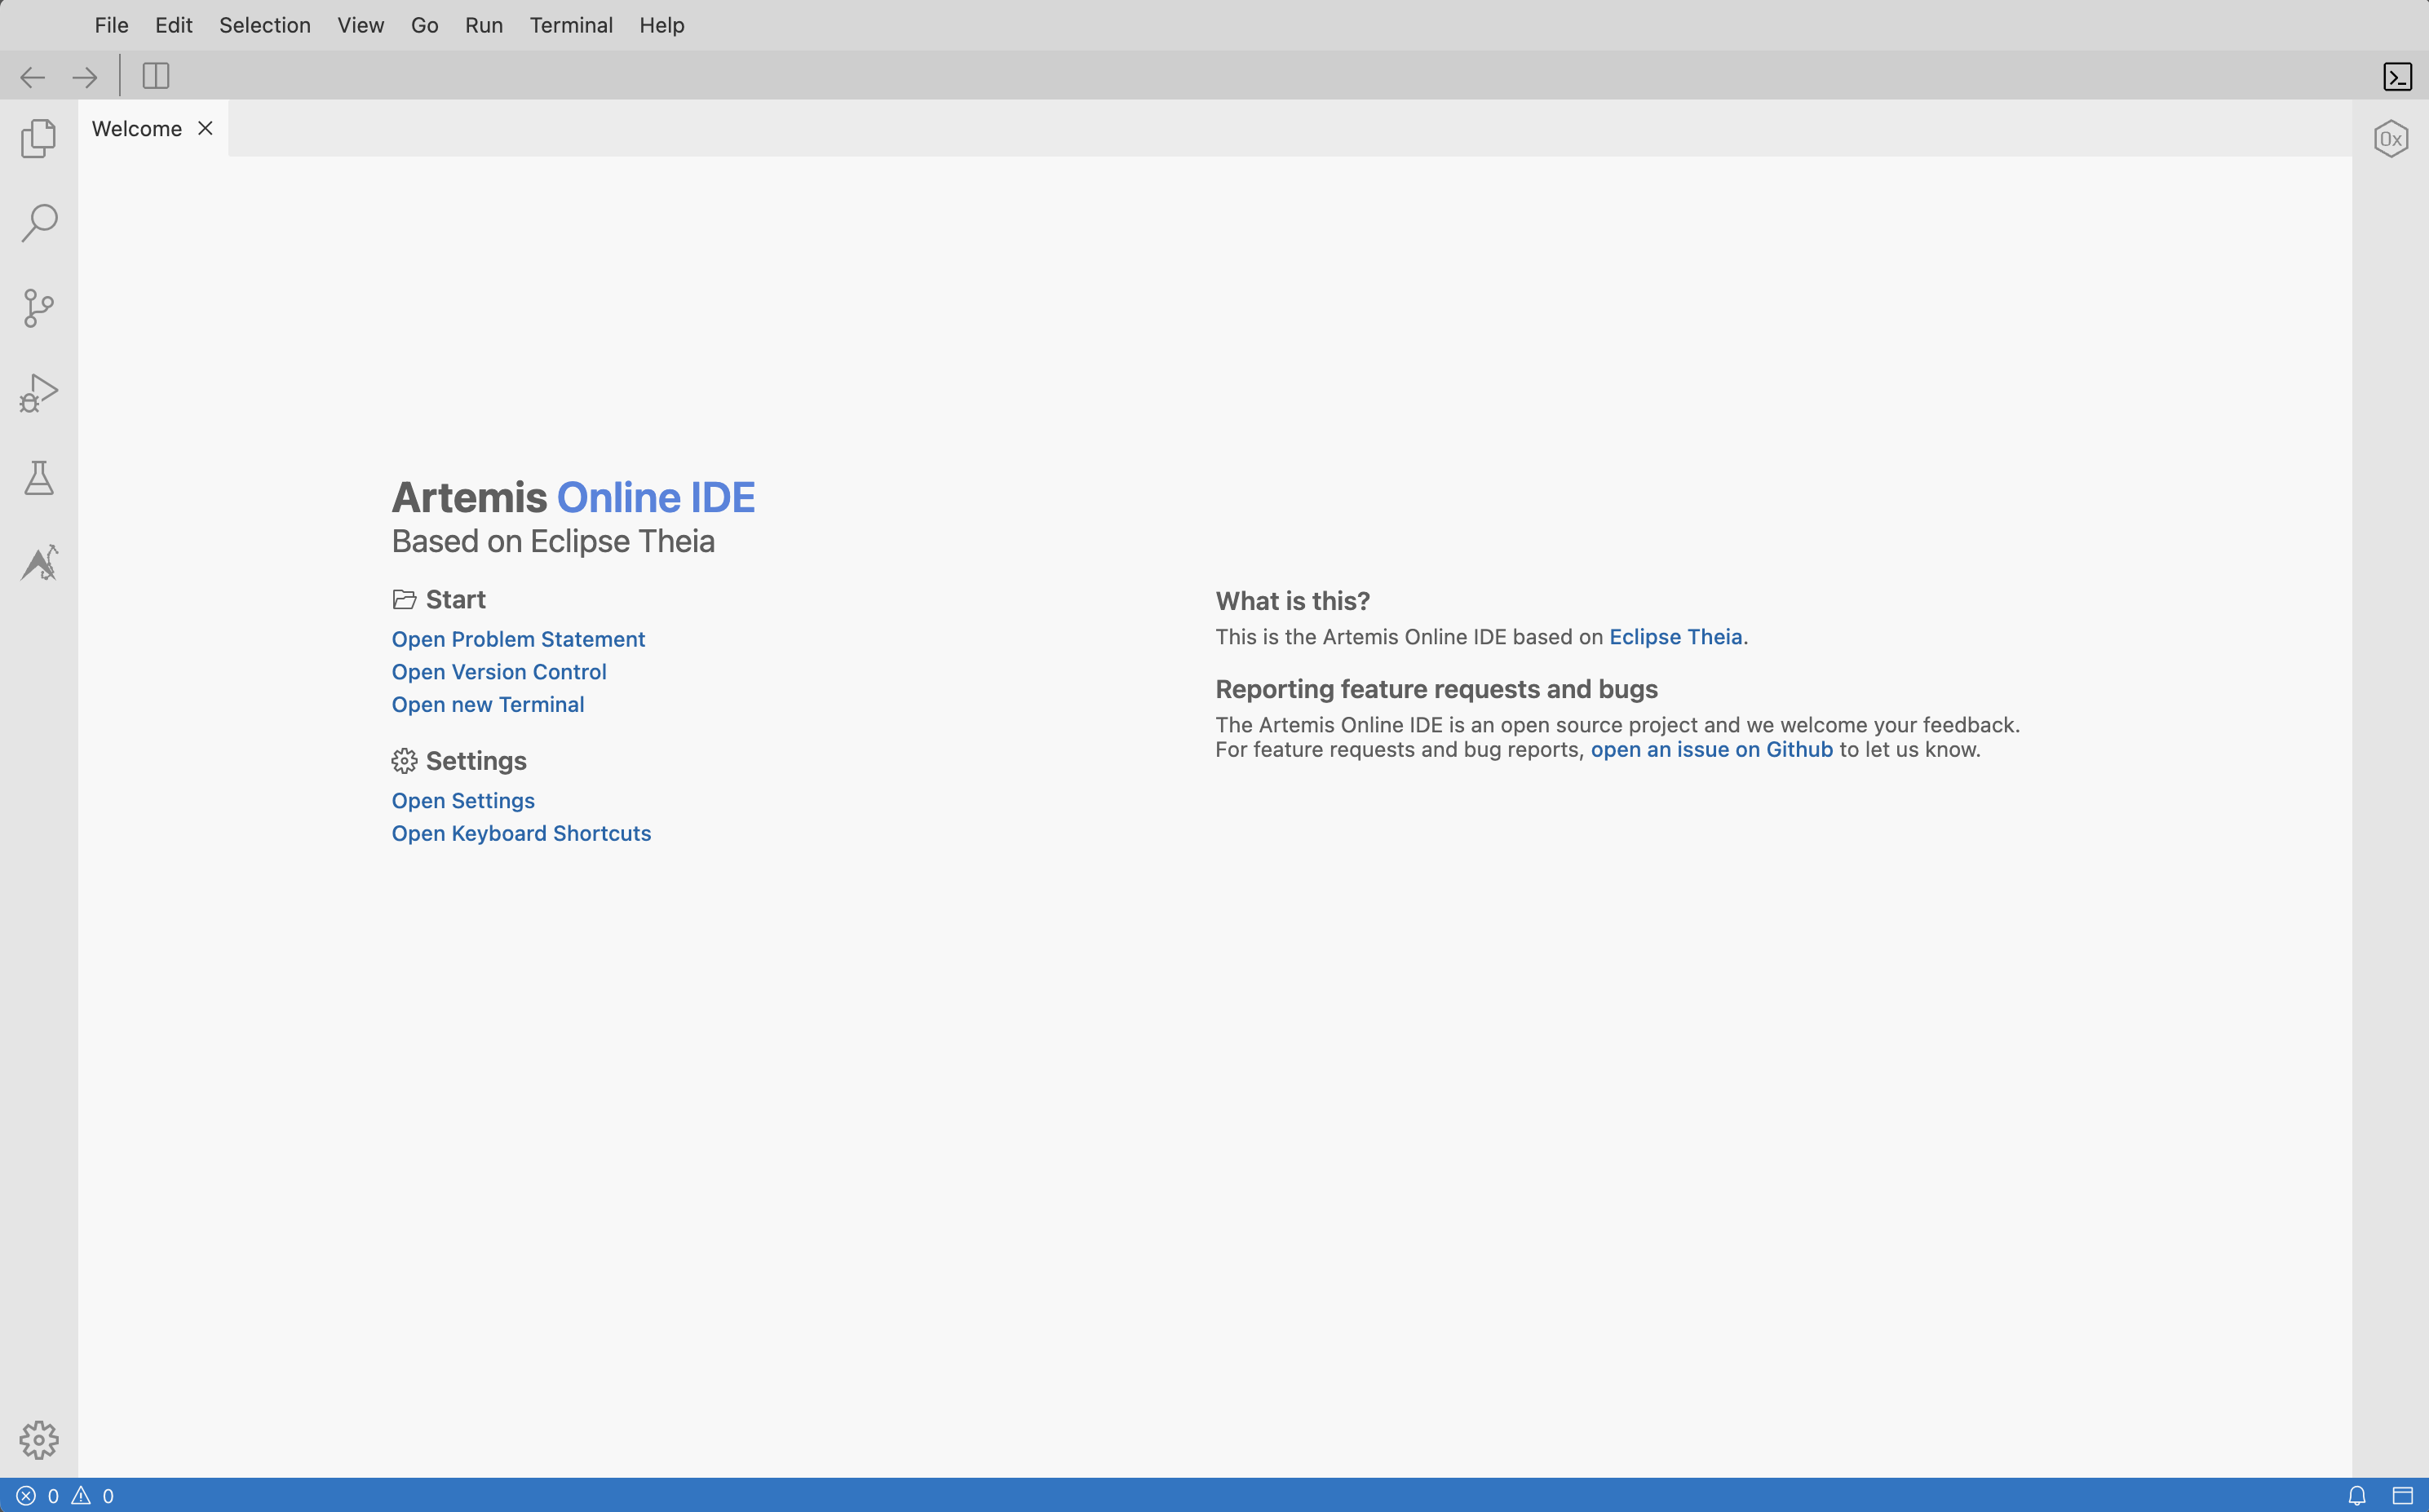Open the Terminal menu

pos(571,25)
